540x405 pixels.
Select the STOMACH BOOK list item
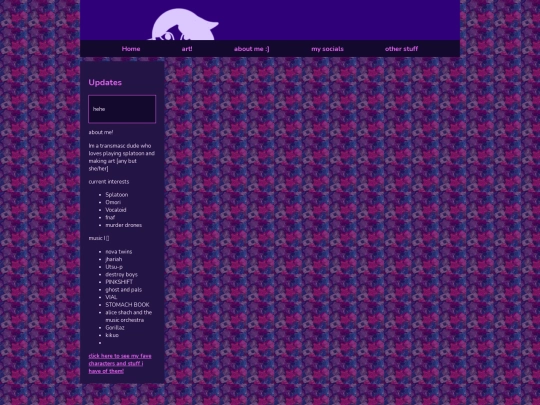click(127, 305)
